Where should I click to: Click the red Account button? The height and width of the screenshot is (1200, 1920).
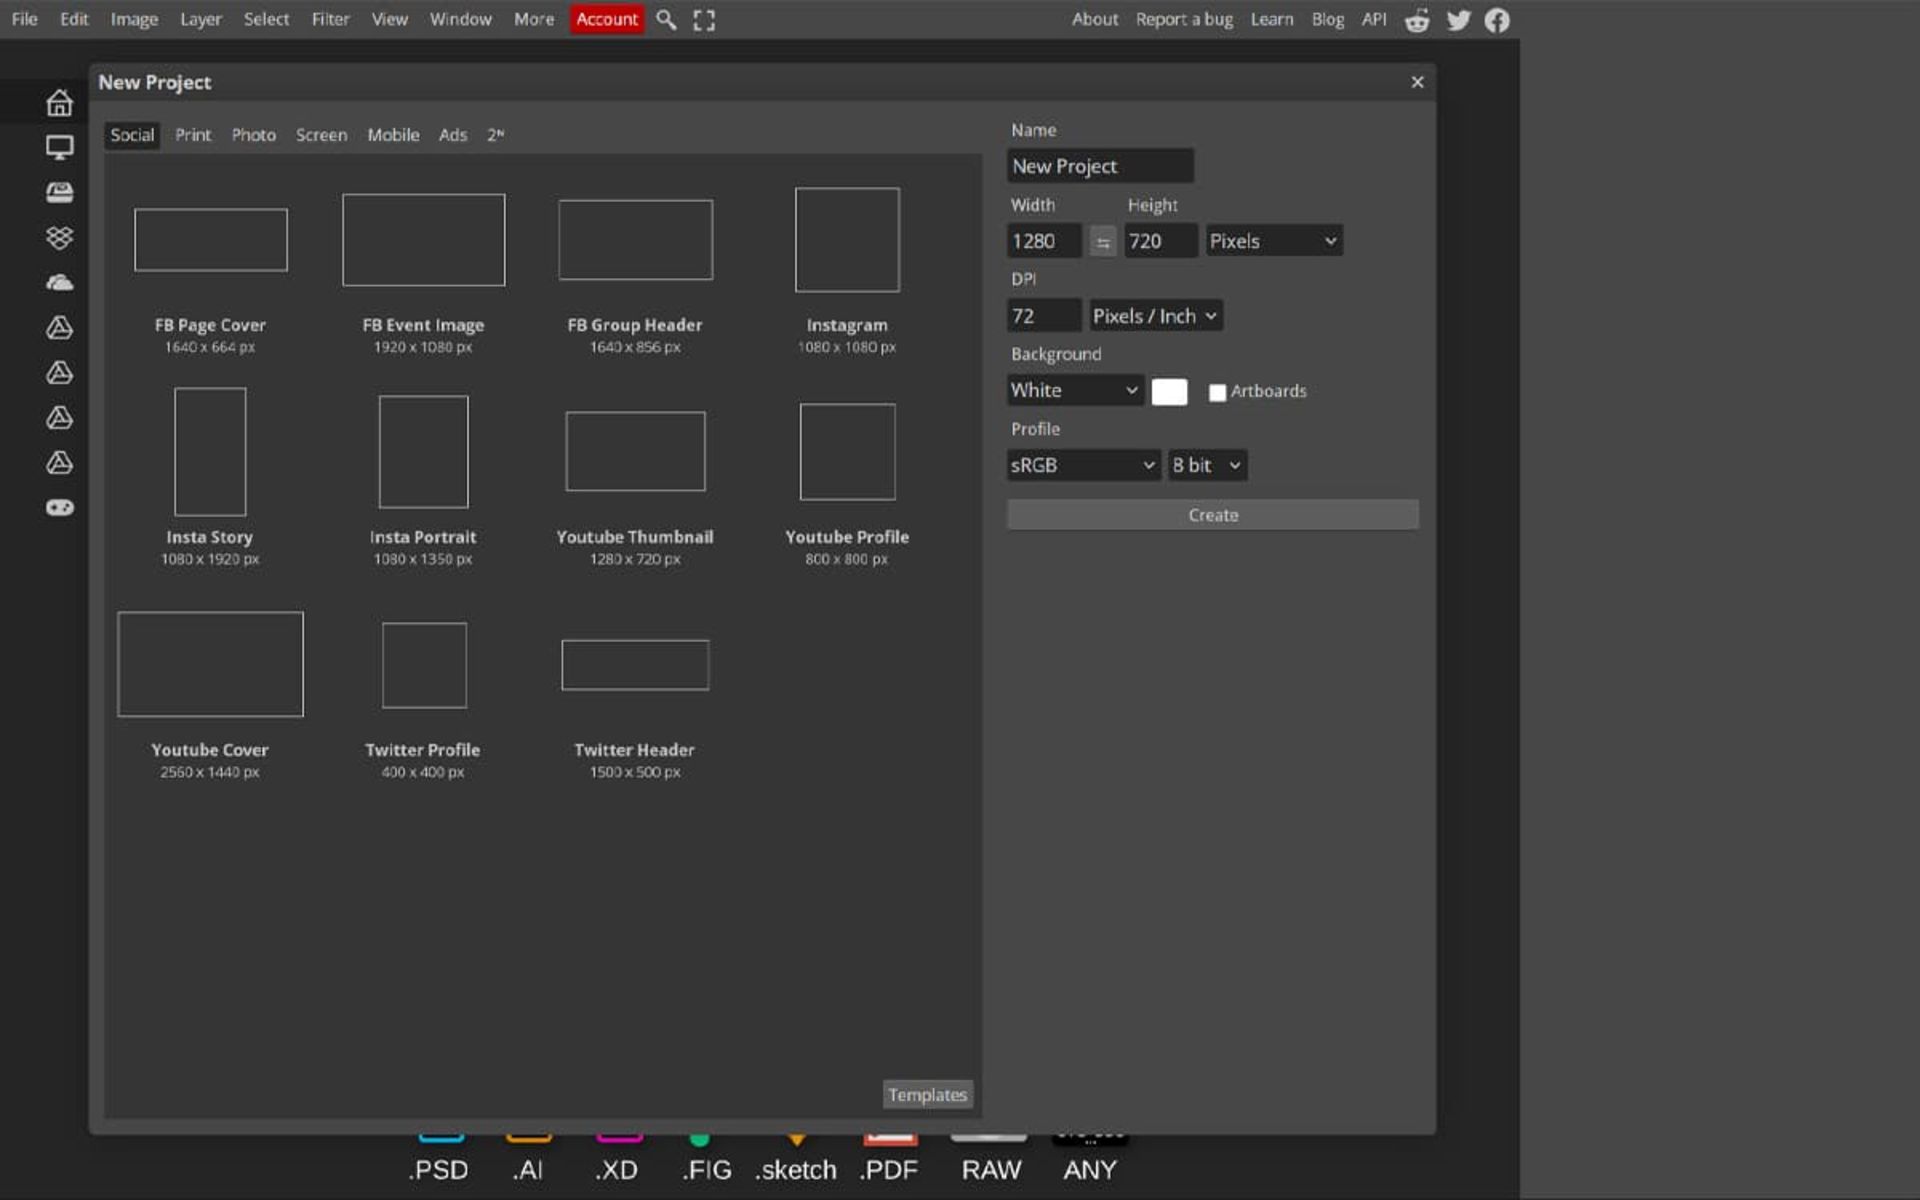(x=606, y=19)
